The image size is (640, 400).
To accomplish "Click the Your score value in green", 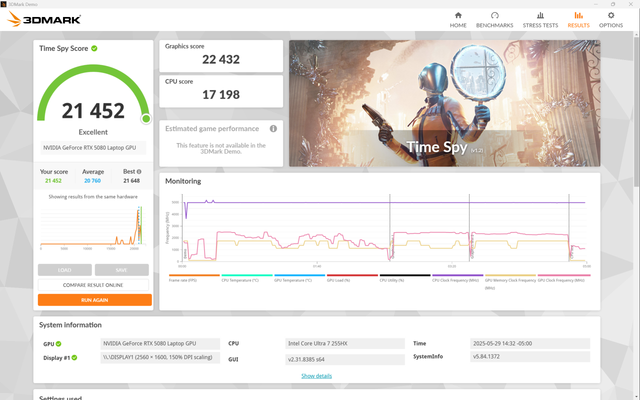I will tap(53, 180).
